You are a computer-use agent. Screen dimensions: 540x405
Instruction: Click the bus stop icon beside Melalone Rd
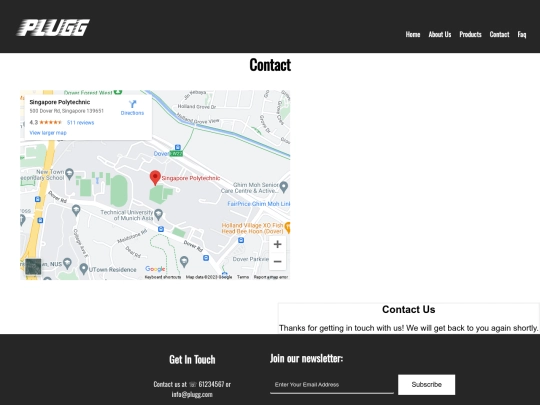pyautogui.click(x=160, y=229)
